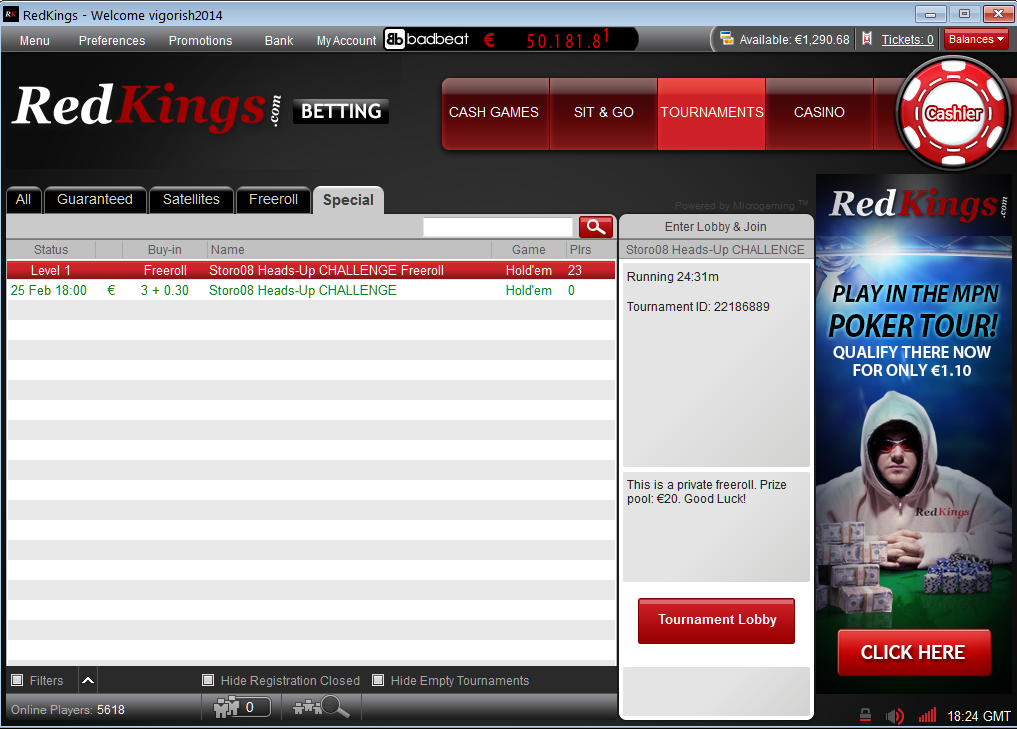Click the badbeat jackpot logo
1017x729 pixels.
[425, 40]
